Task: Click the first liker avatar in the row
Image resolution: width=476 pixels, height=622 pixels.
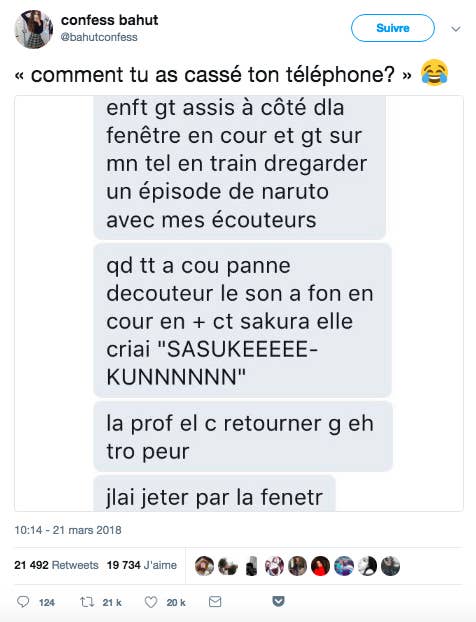Action: (x=205, y=566)
